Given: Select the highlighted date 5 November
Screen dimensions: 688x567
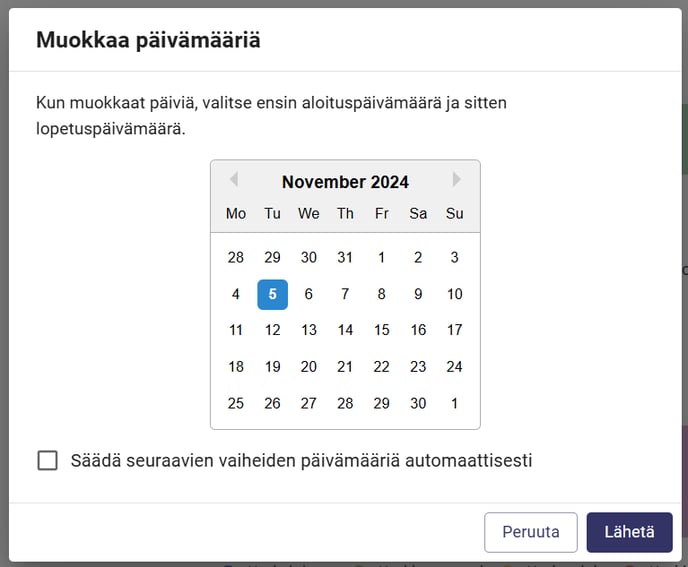Looking at the screenshot, I should [x=272, y=294].
